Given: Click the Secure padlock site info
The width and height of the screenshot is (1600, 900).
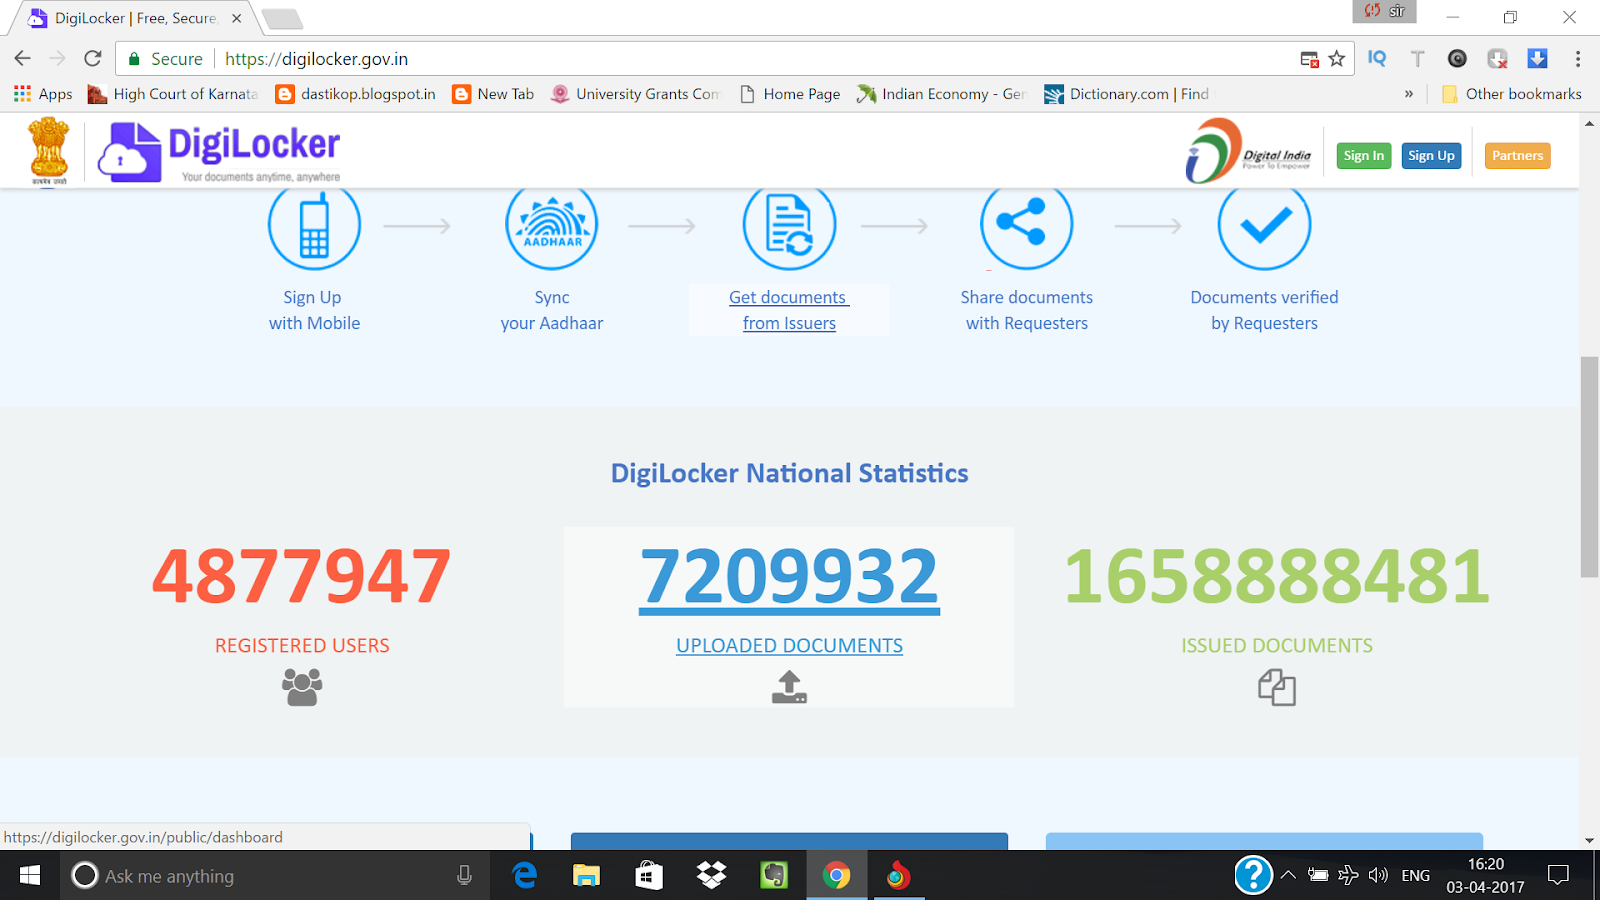Looking at the screenshot, I should [x=165, y=59].
